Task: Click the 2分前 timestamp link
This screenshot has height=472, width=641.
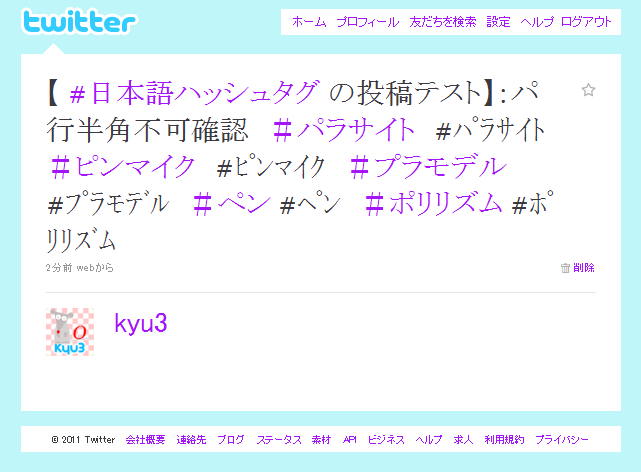Action: point(59,268)
